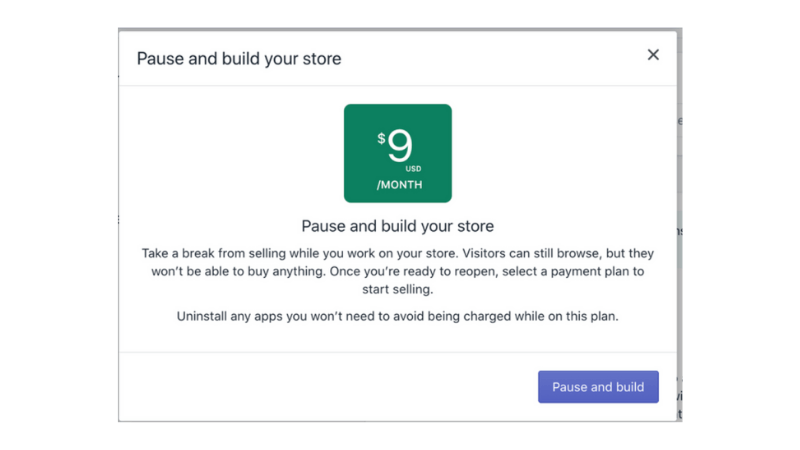Click the dialog header title text
This screenshot has height=450, width=800.
[239, 59]
